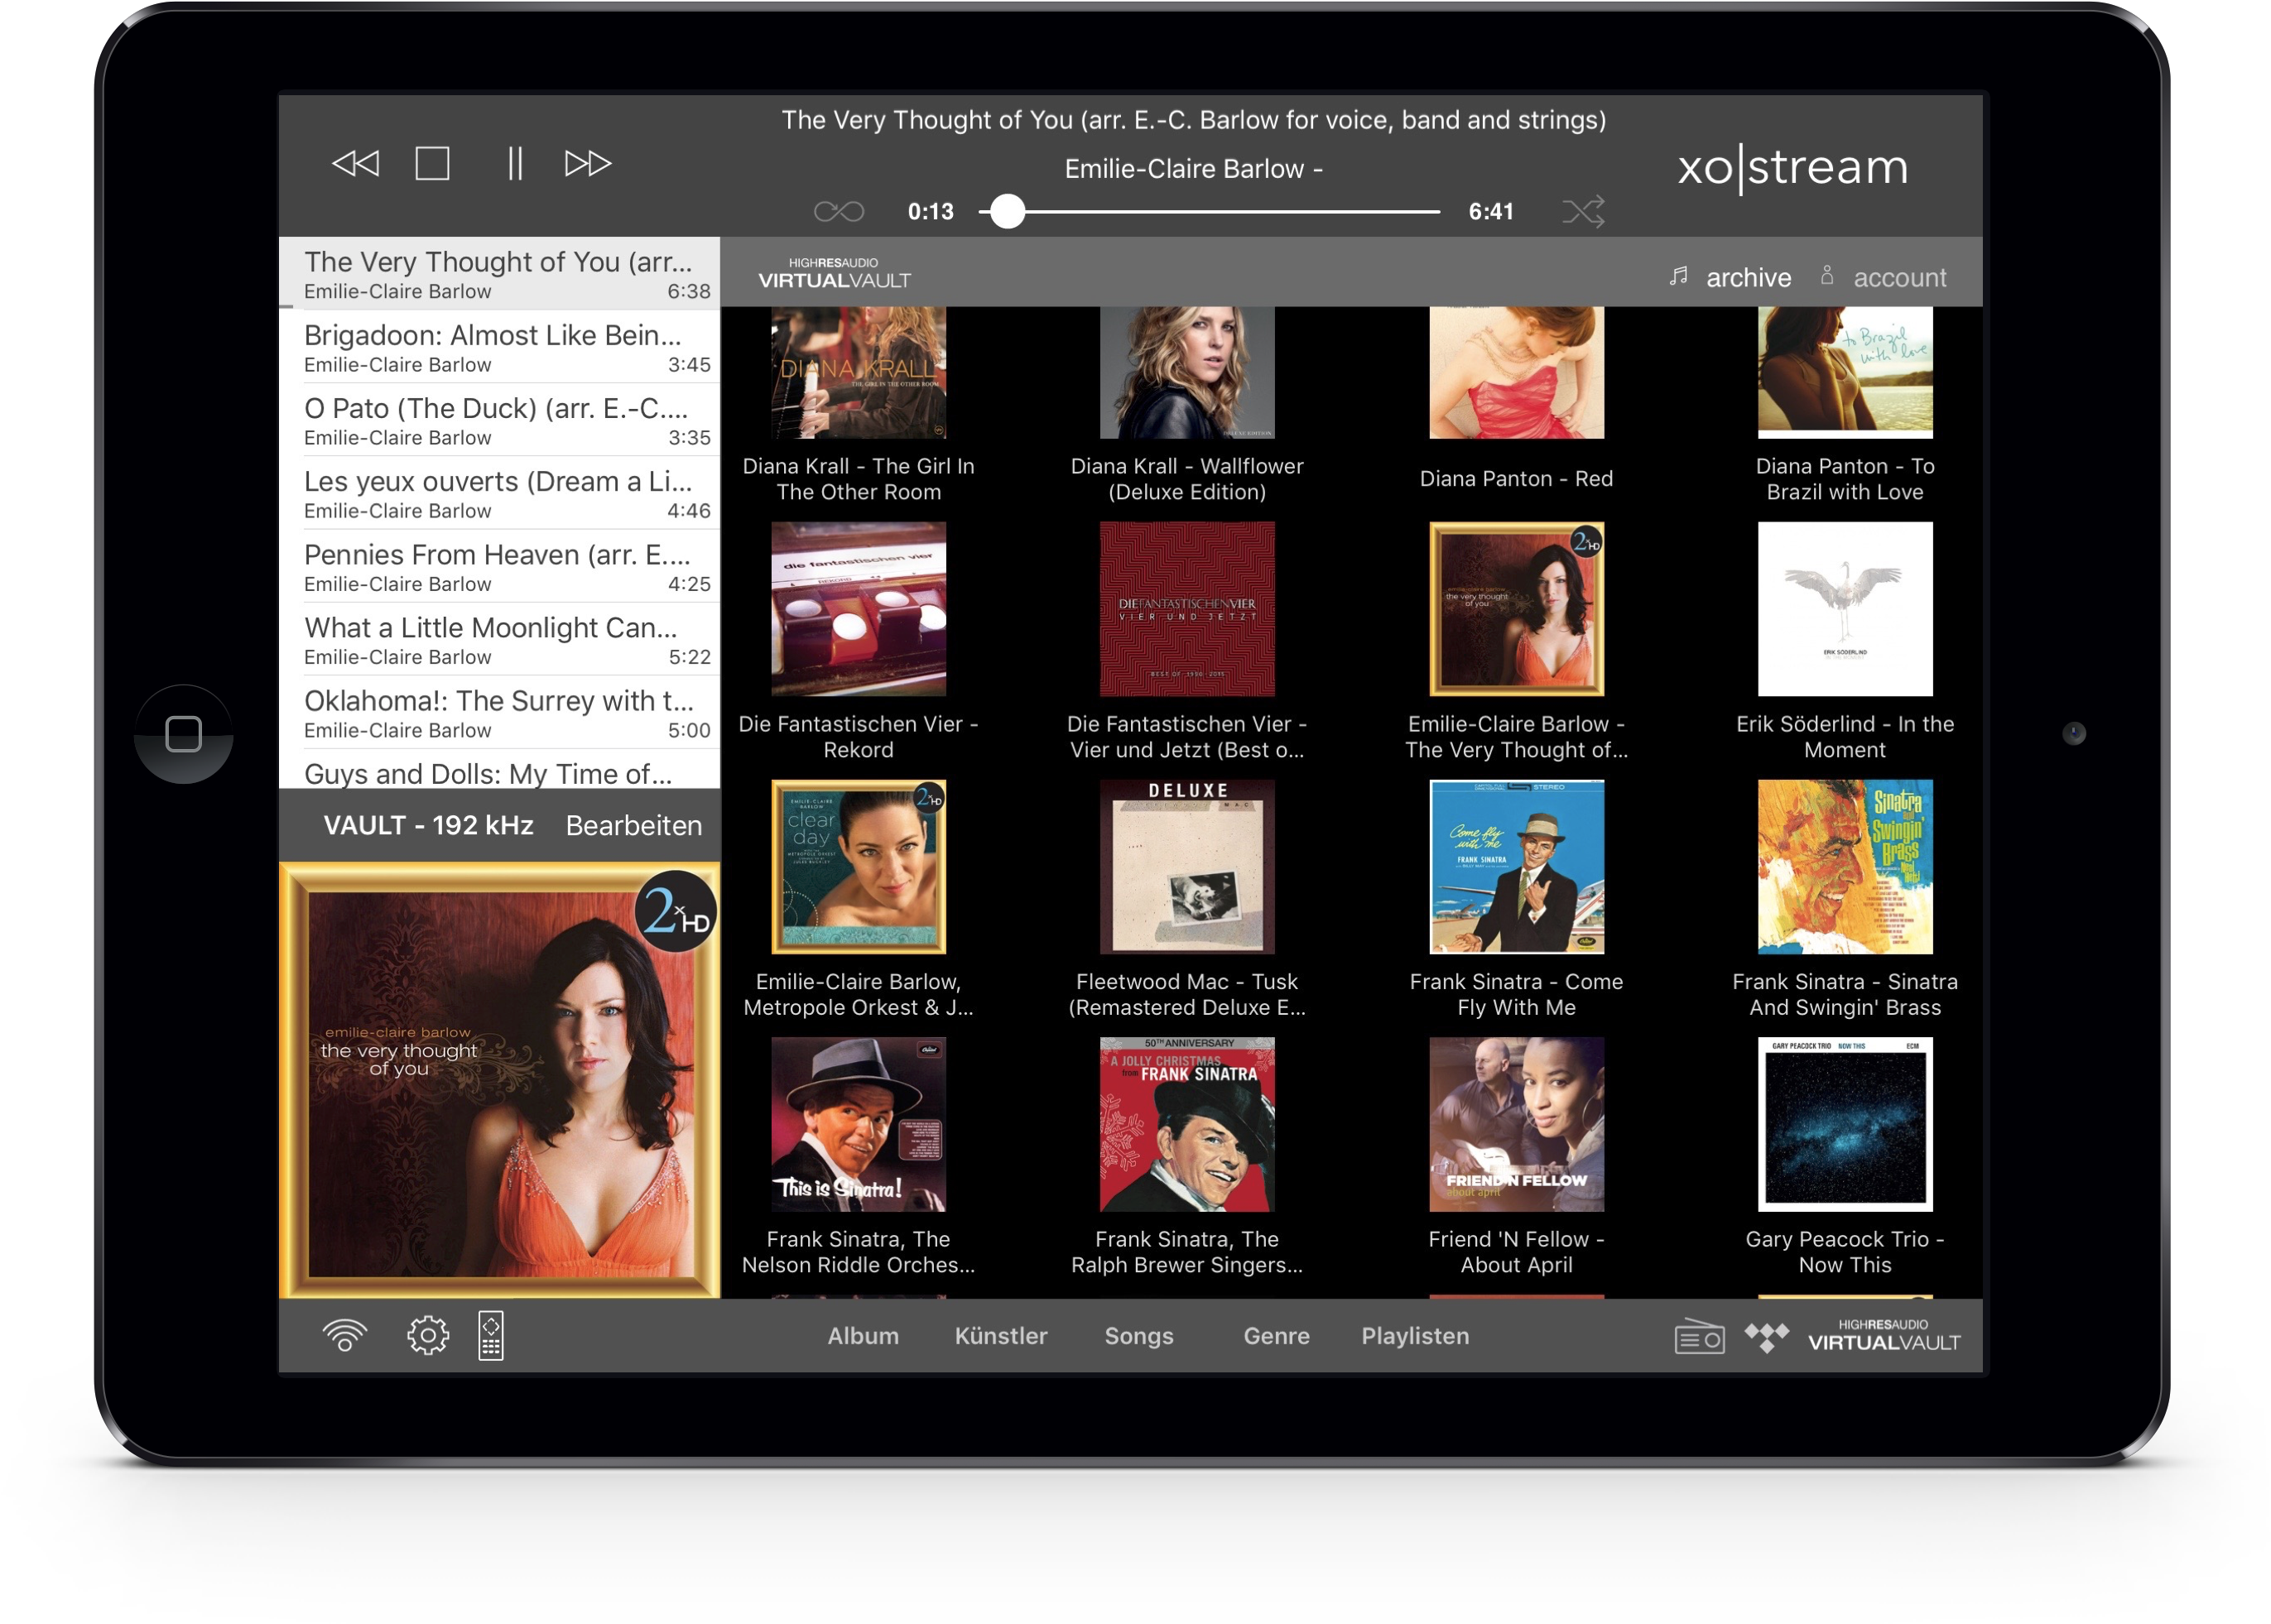Pause the current song

pyautogui.click(x=515, y=163)
